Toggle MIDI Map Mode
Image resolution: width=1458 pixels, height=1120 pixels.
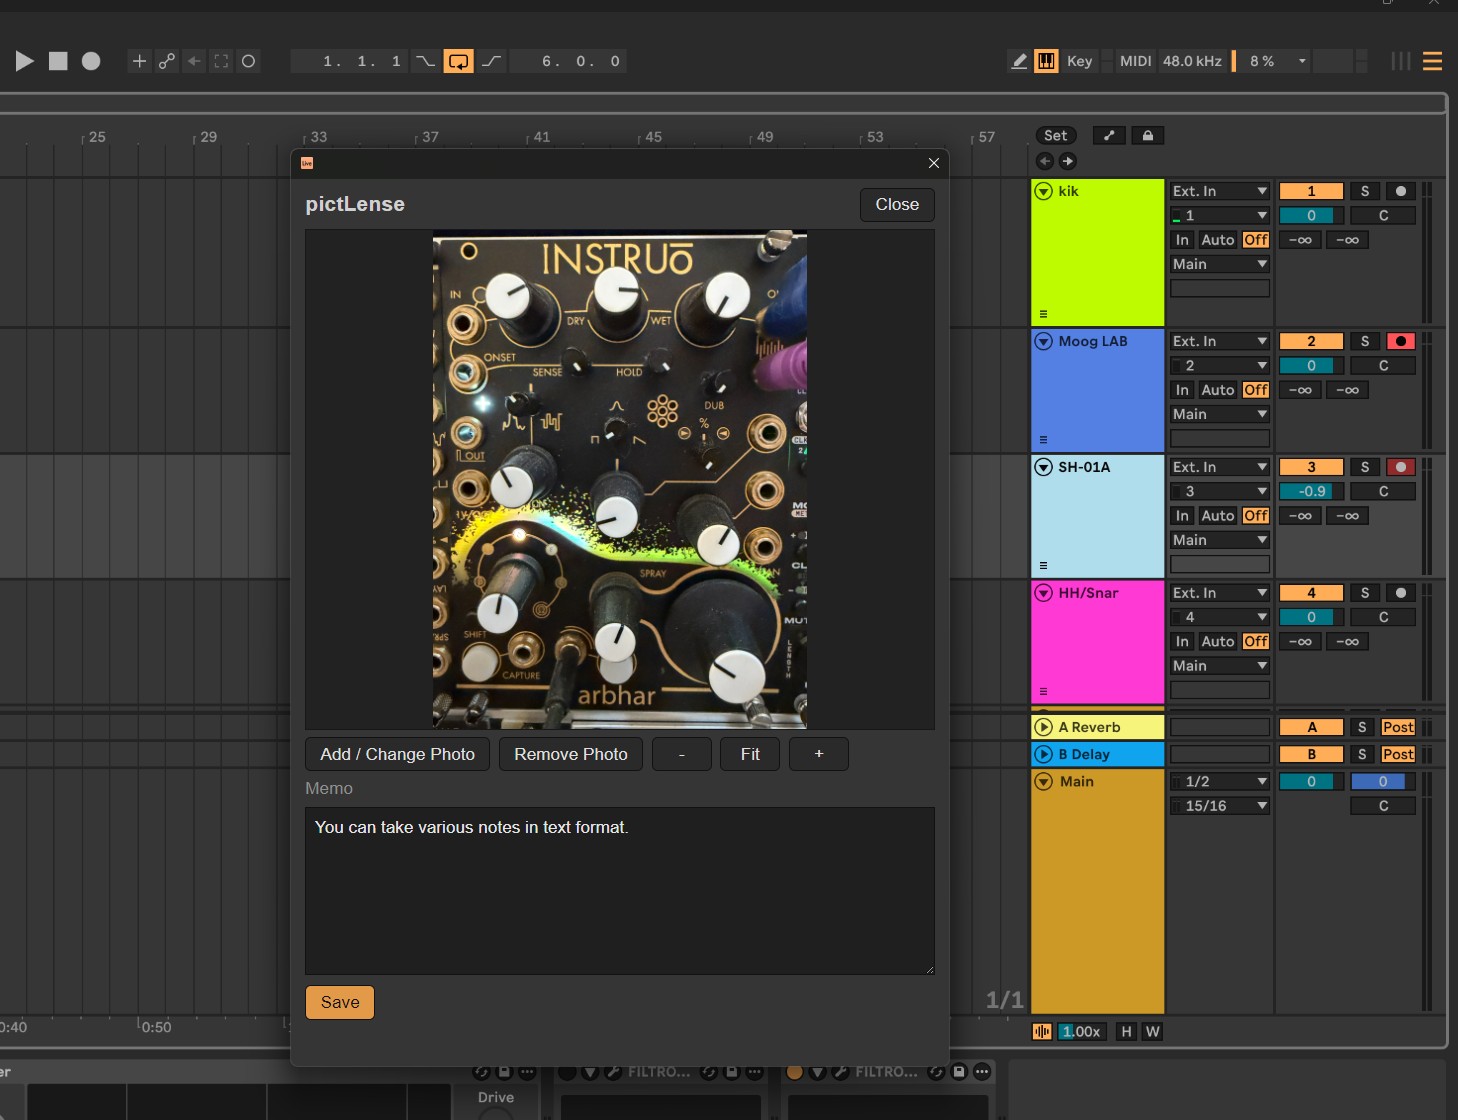1135,61
